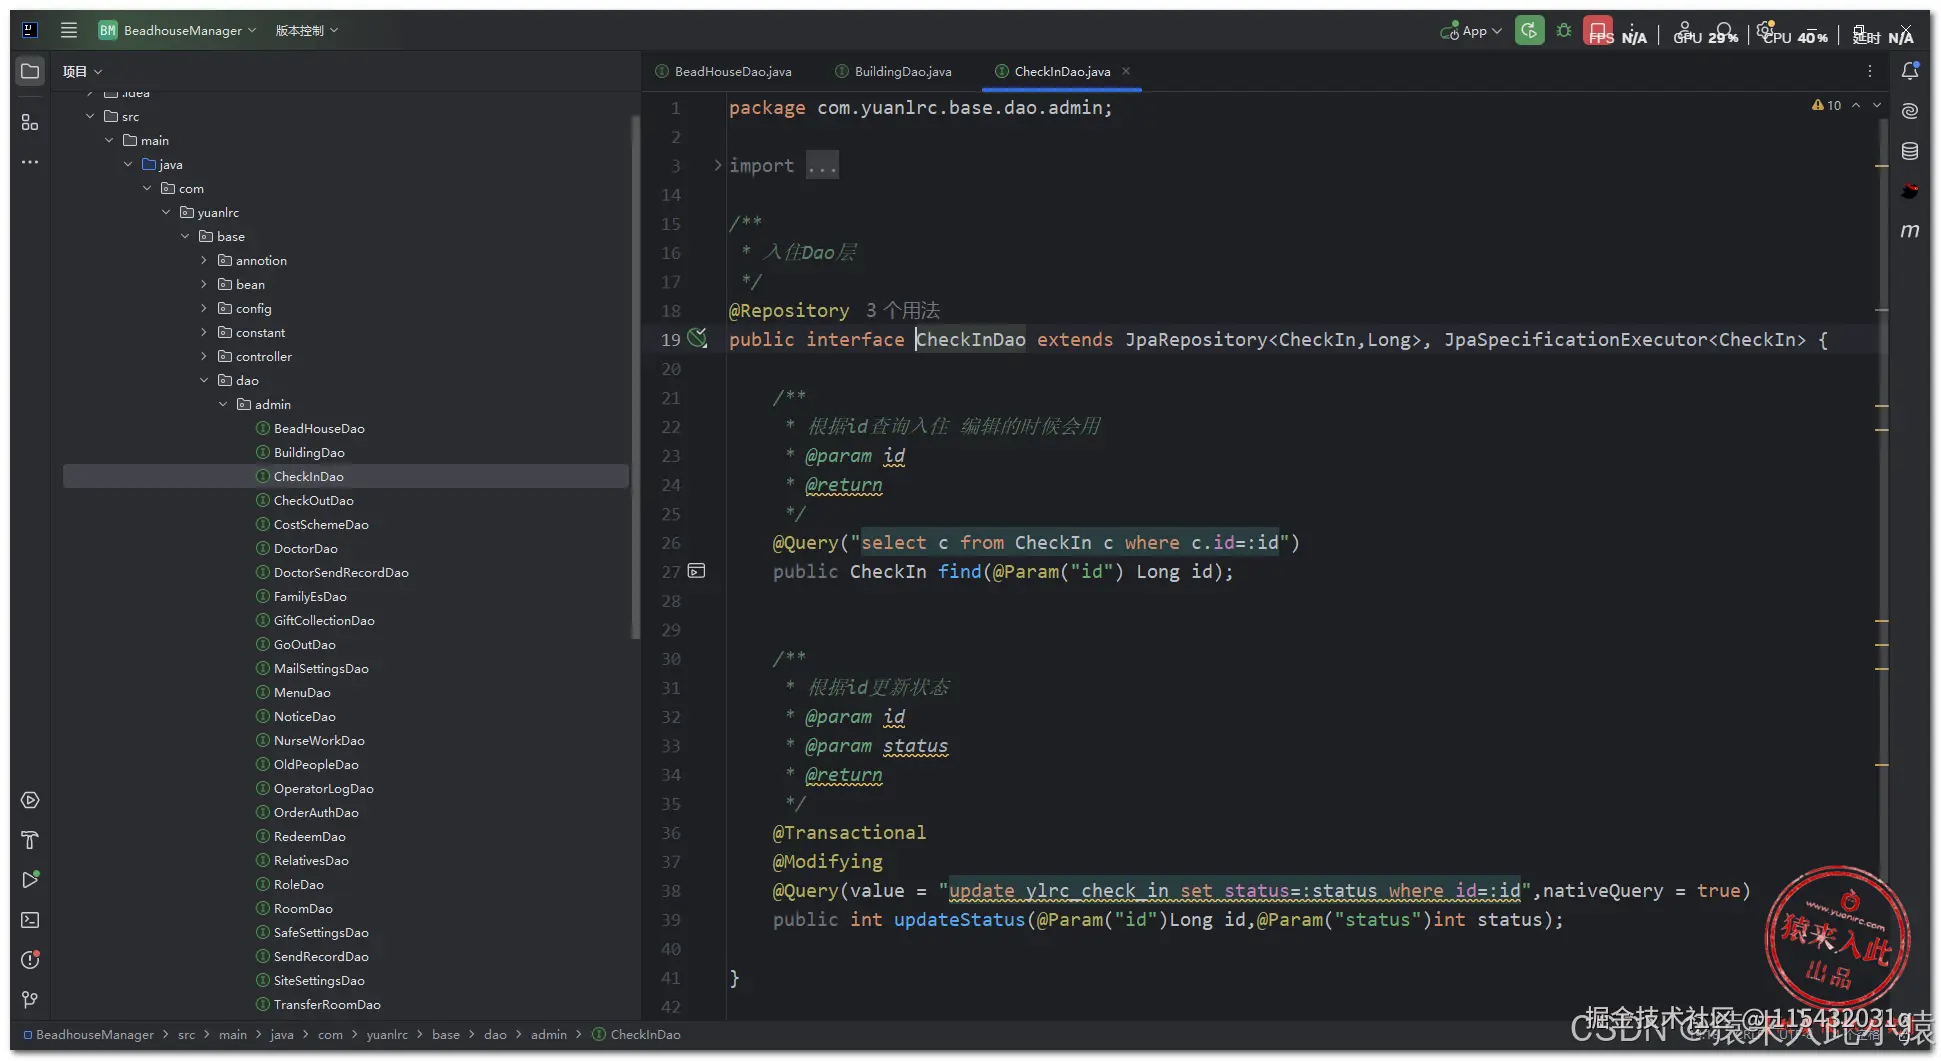
Task: Toggle the Project tool window folder icon
Action: pos(30,71)
